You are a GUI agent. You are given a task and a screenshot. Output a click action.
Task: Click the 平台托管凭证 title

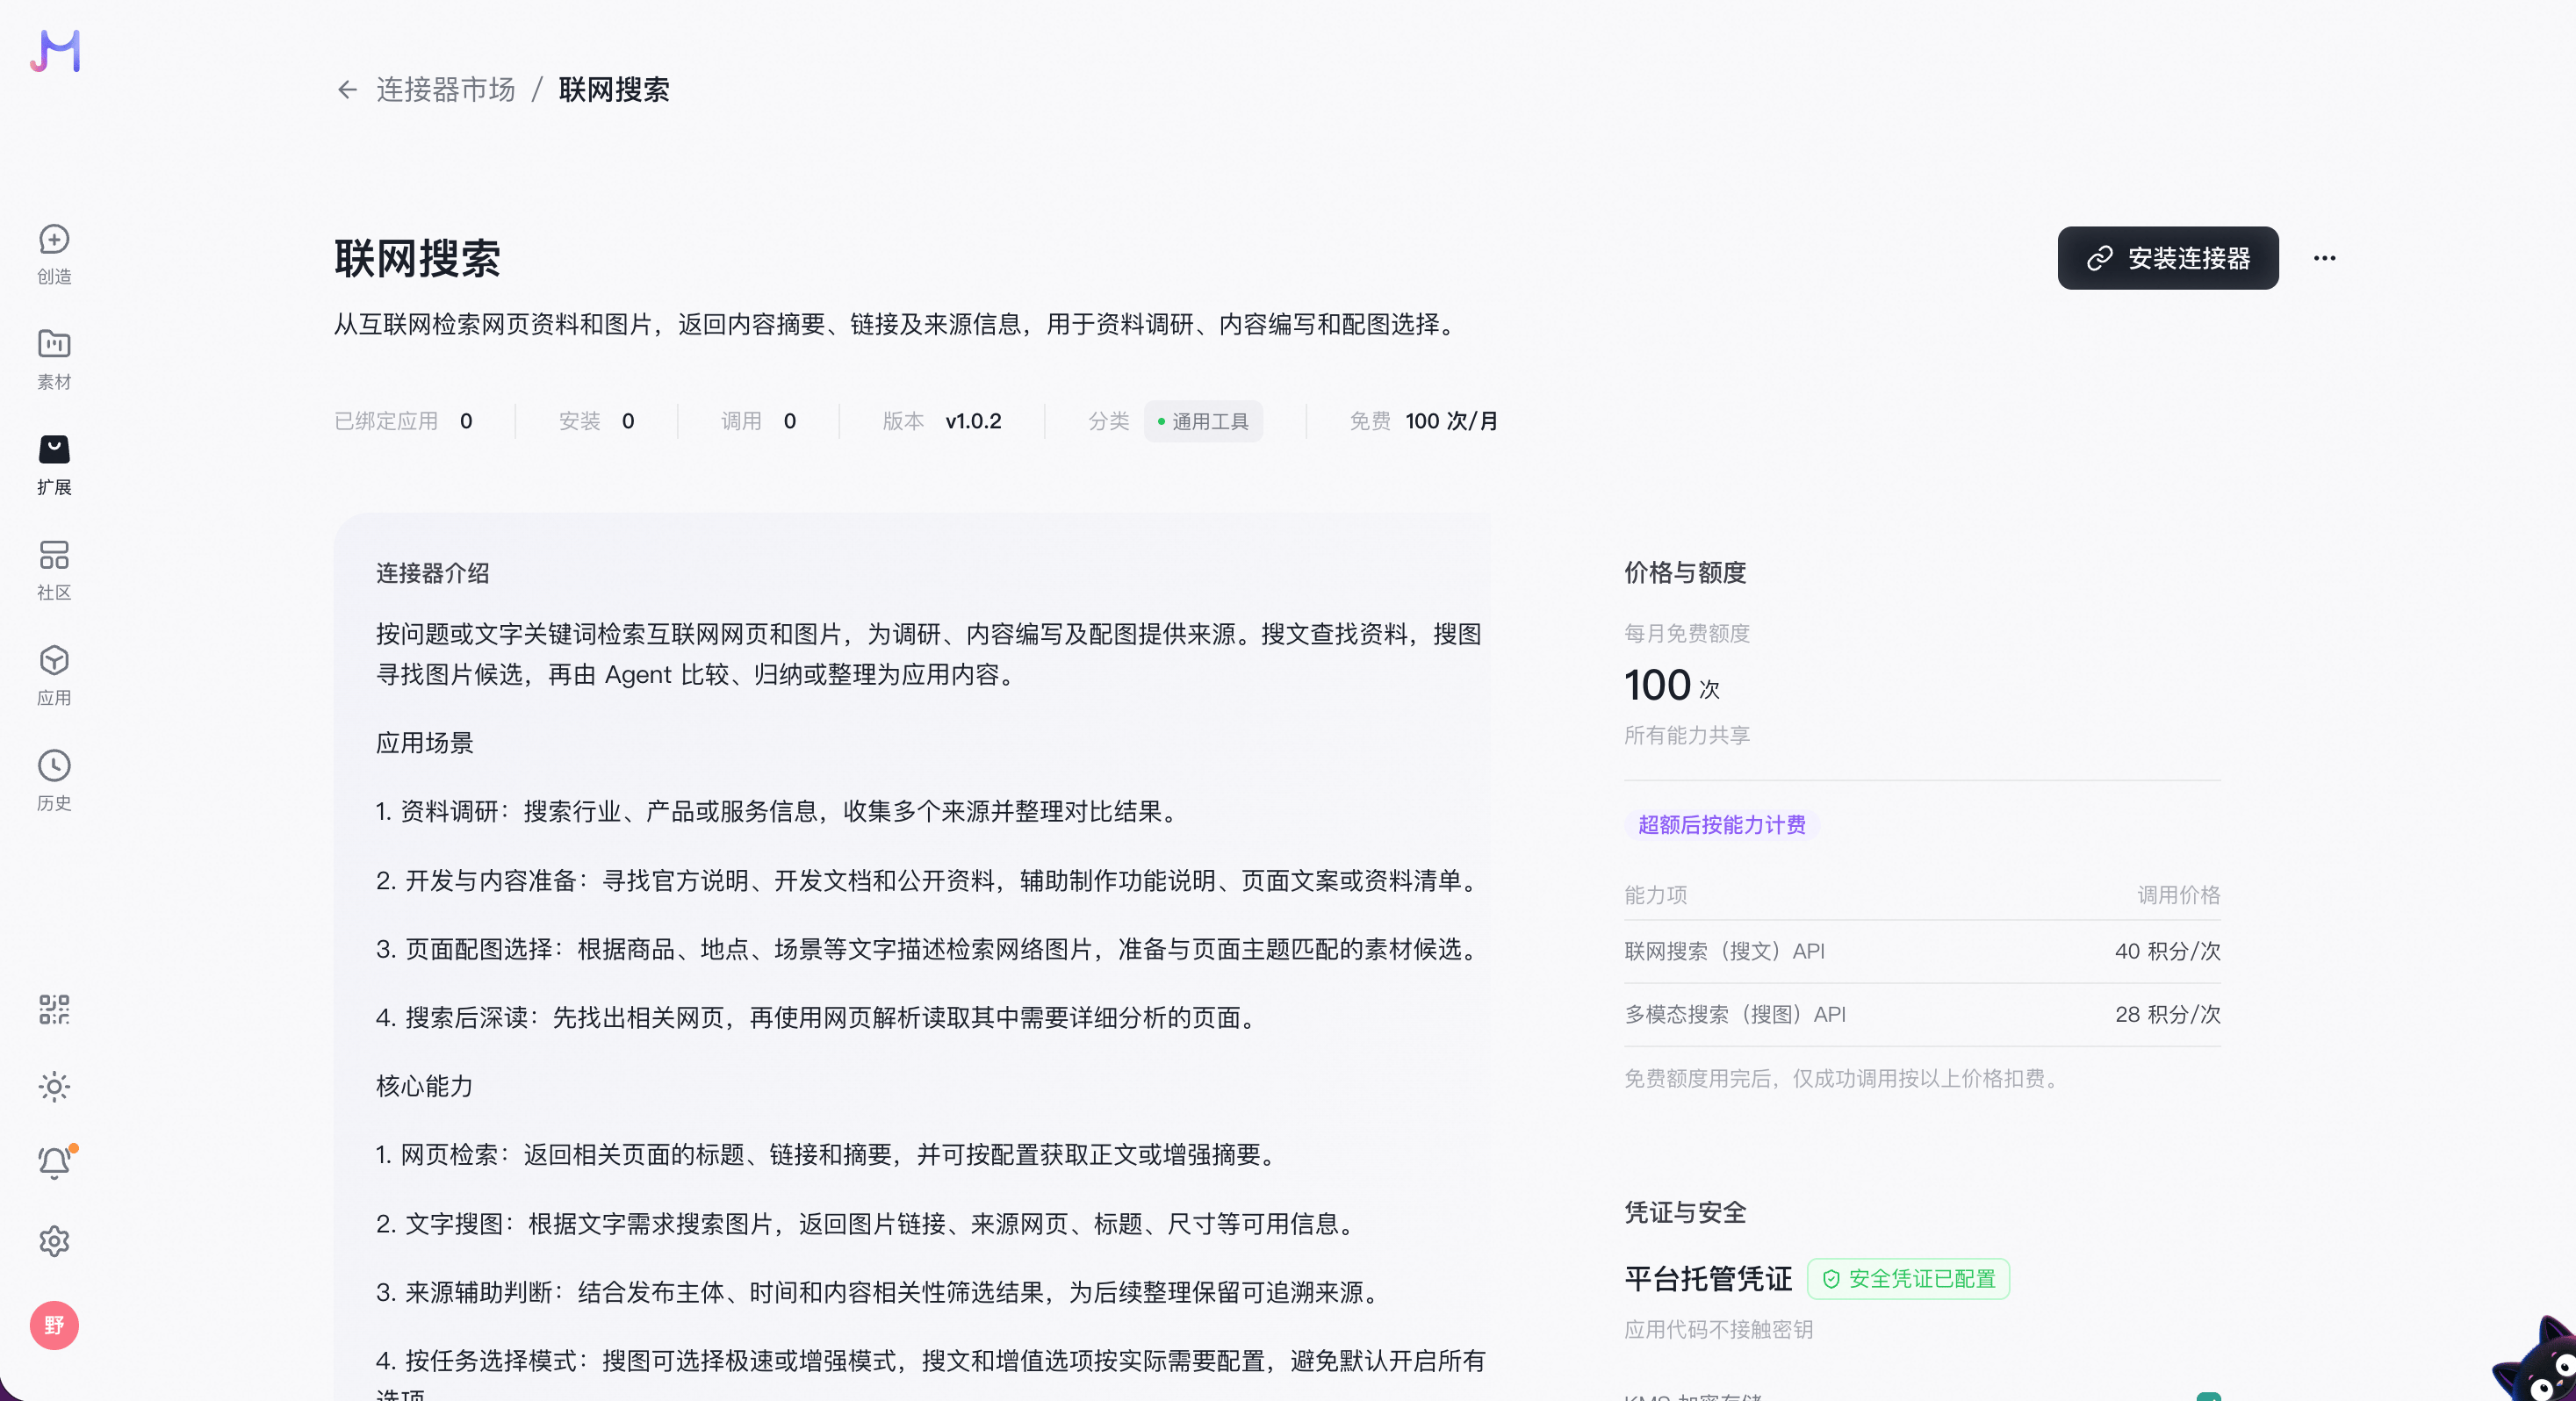pos(1708,1279)
